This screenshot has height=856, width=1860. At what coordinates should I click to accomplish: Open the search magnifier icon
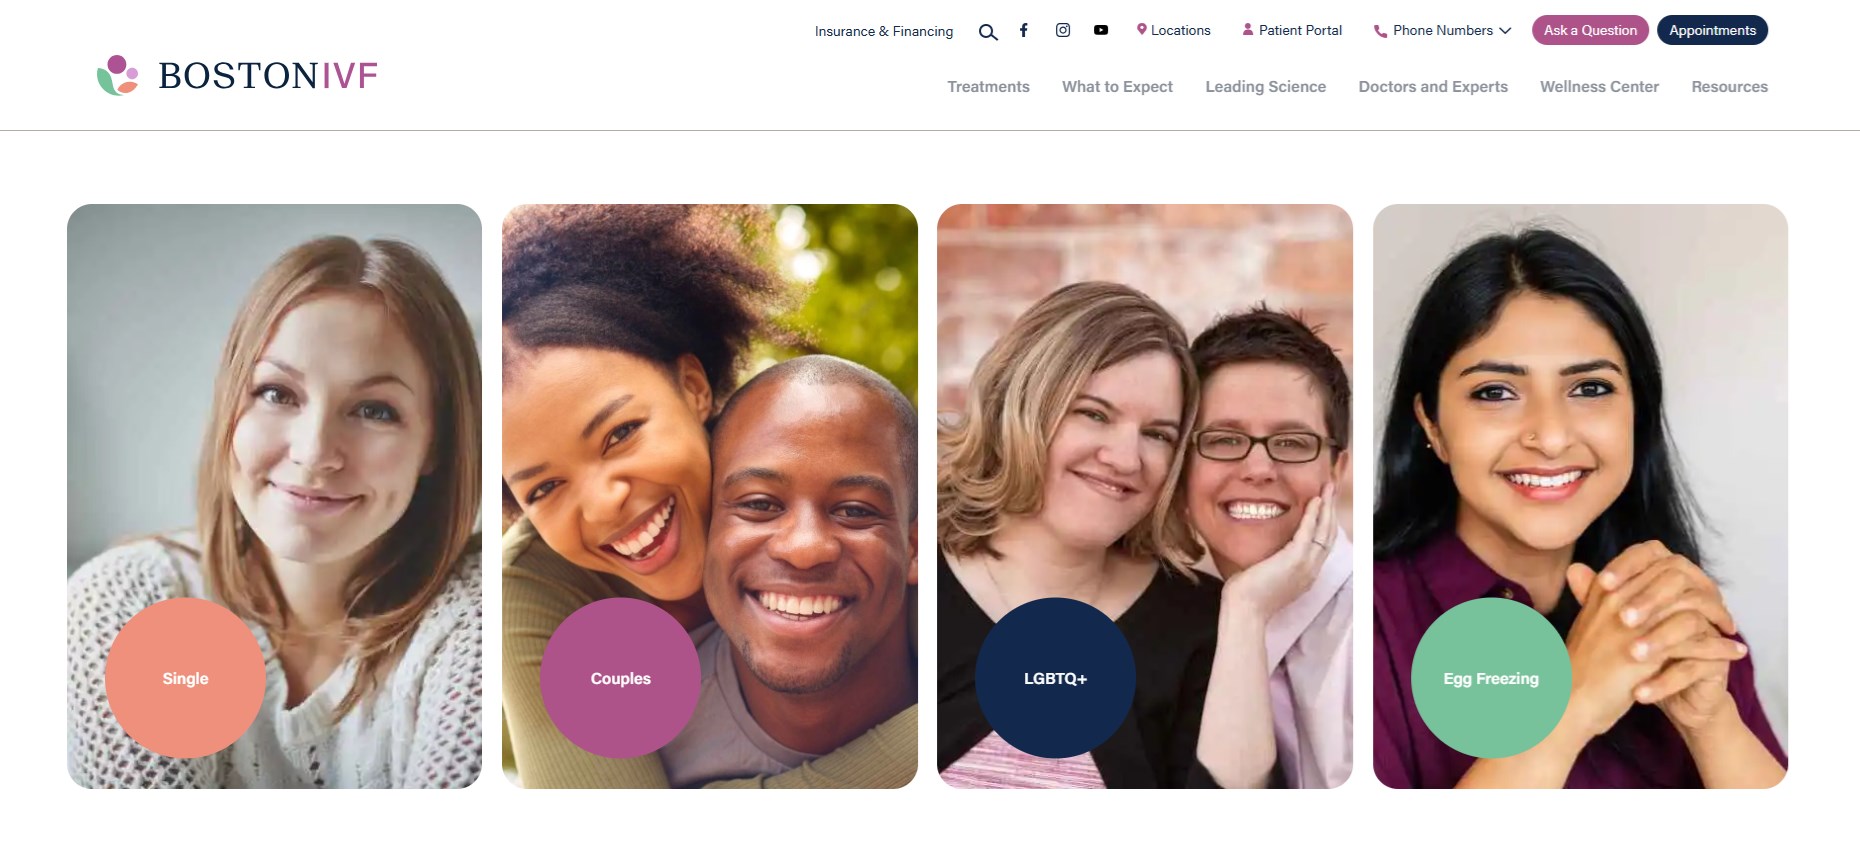988,32
